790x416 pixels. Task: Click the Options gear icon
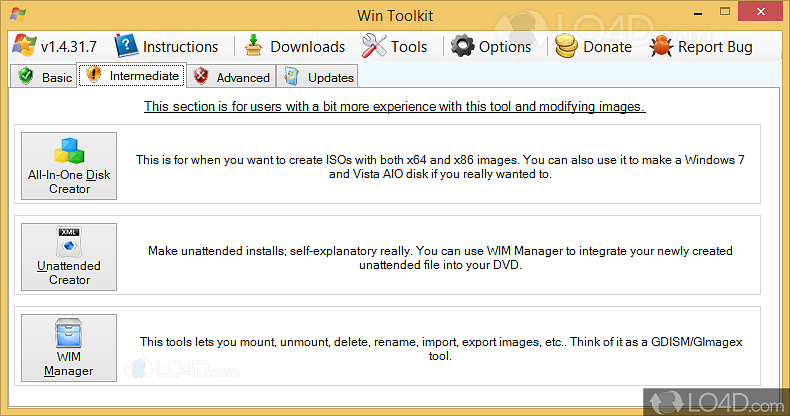(462, 46)
